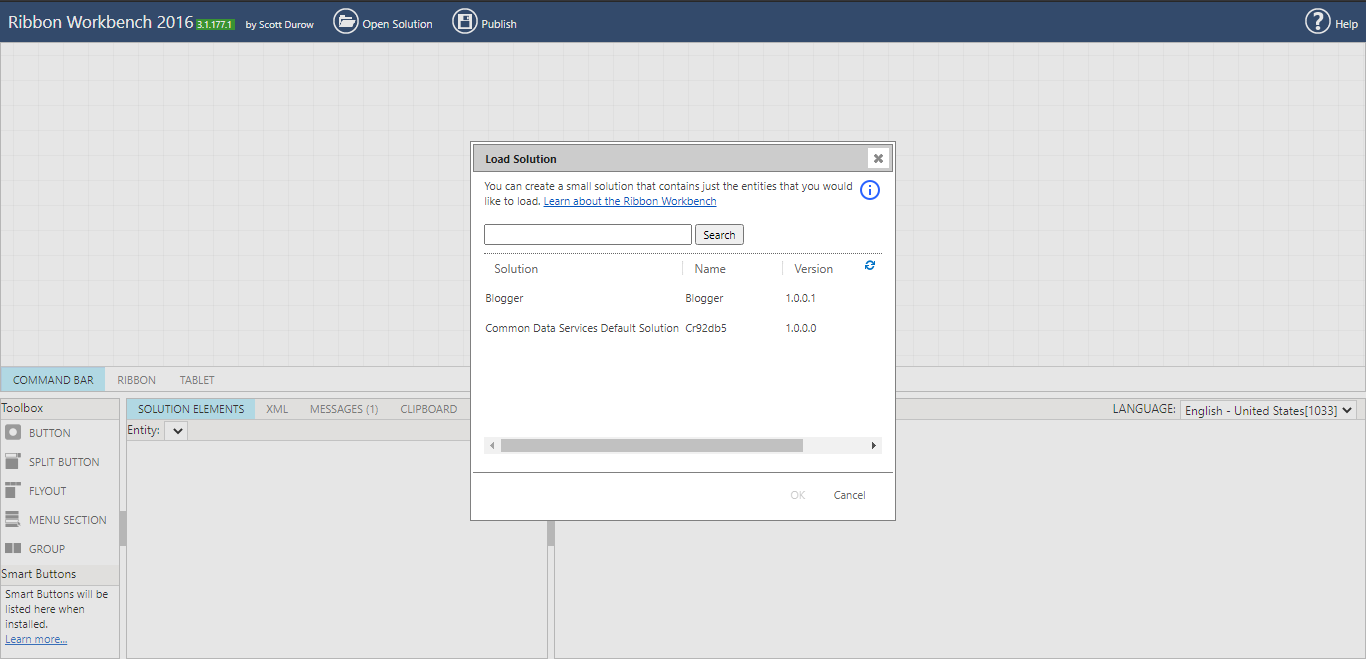This screenshot has height=659, width=1366.
Task: Switch to the TABLET tab
Action: pyautogui.click(x=196, y=379)
